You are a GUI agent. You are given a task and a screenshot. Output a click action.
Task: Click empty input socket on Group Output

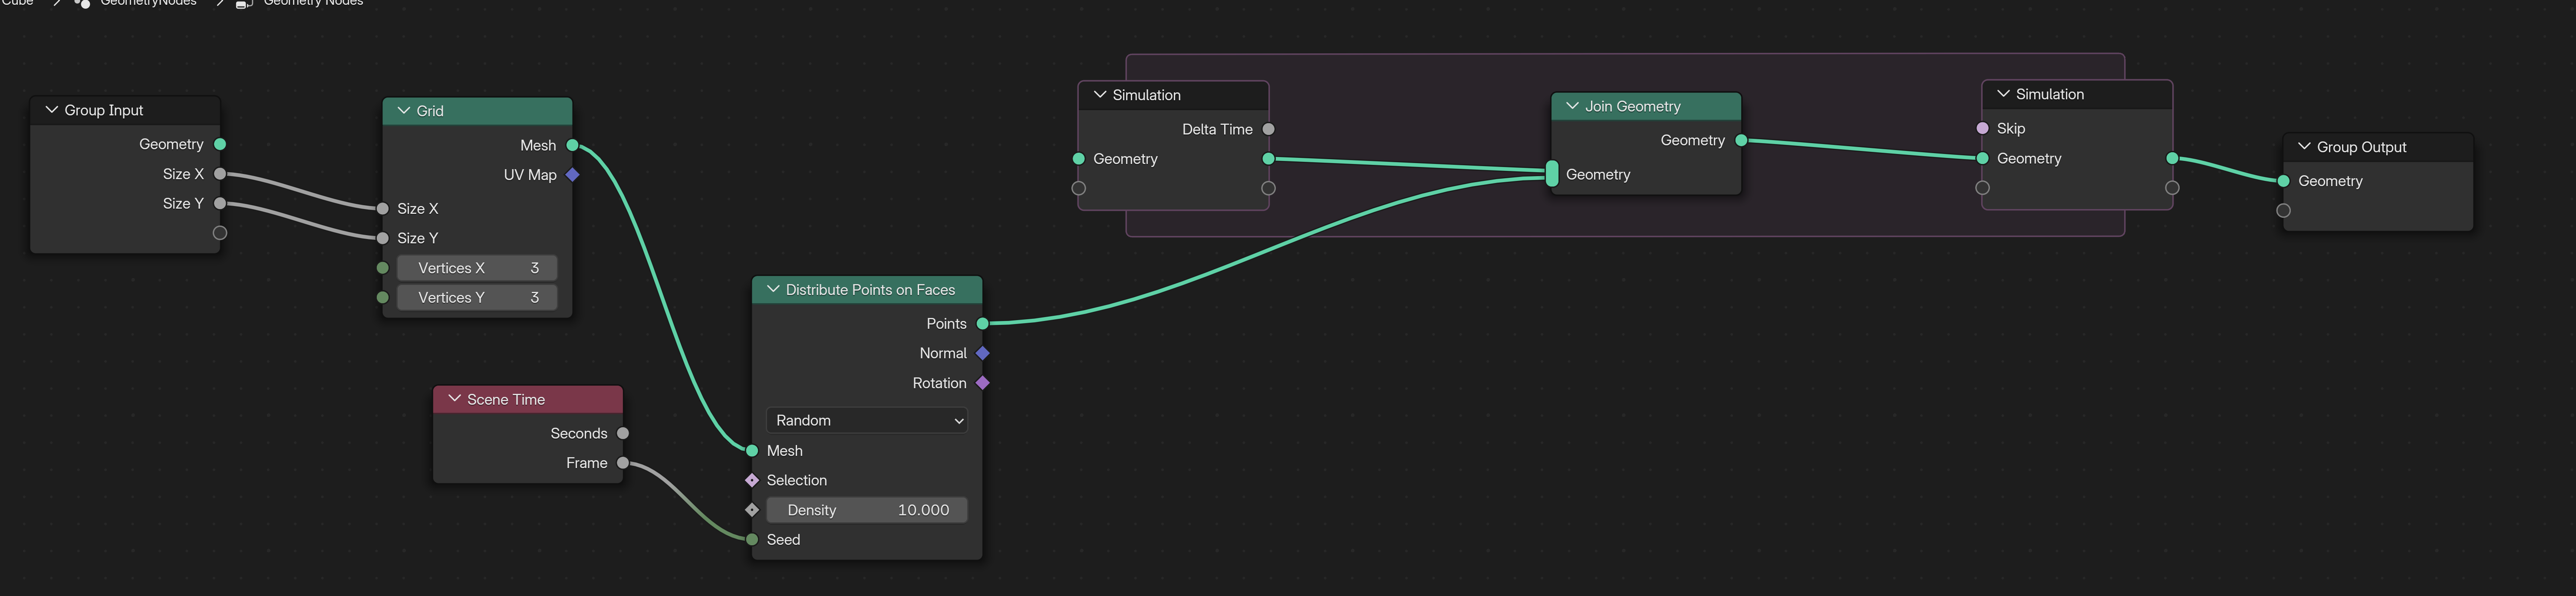tap(2283, 211)
